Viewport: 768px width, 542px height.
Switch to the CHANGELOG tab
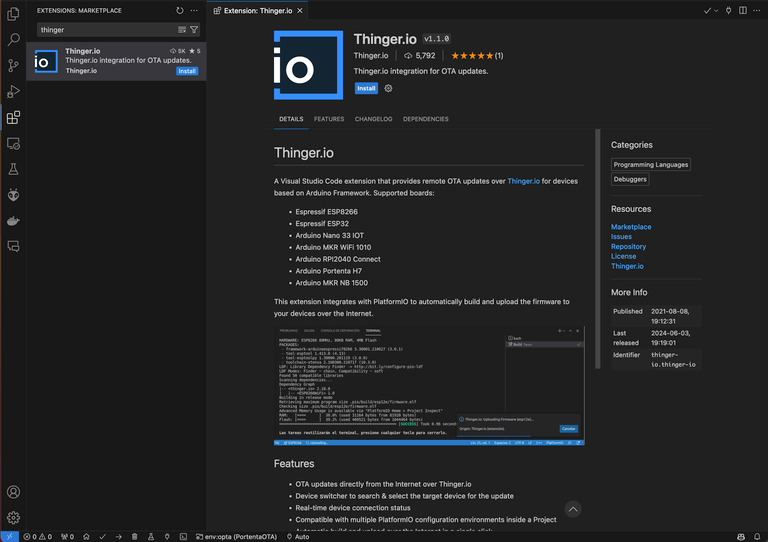pos(373,119)
